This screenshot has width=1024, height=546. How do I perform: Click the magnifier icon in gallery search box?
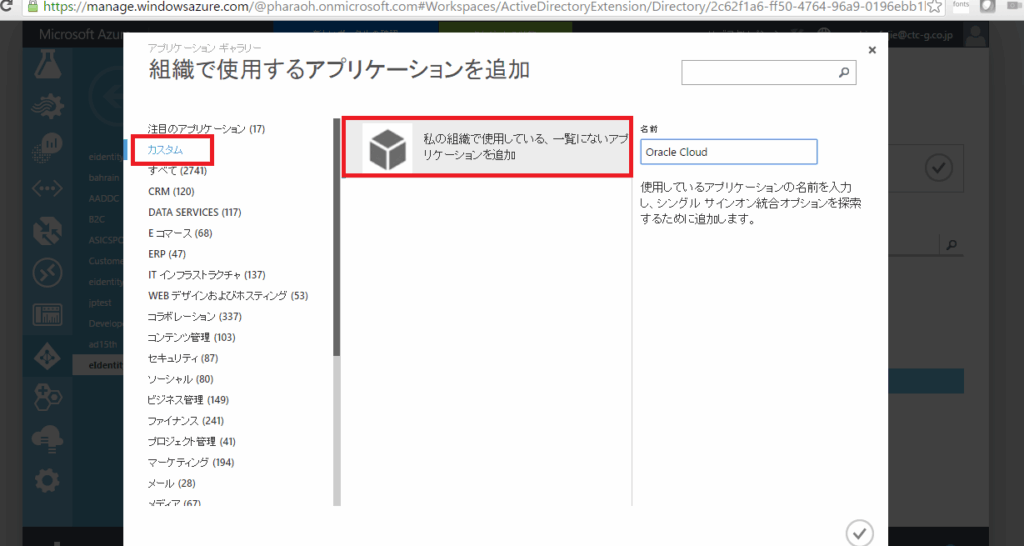tap(843, 73)
